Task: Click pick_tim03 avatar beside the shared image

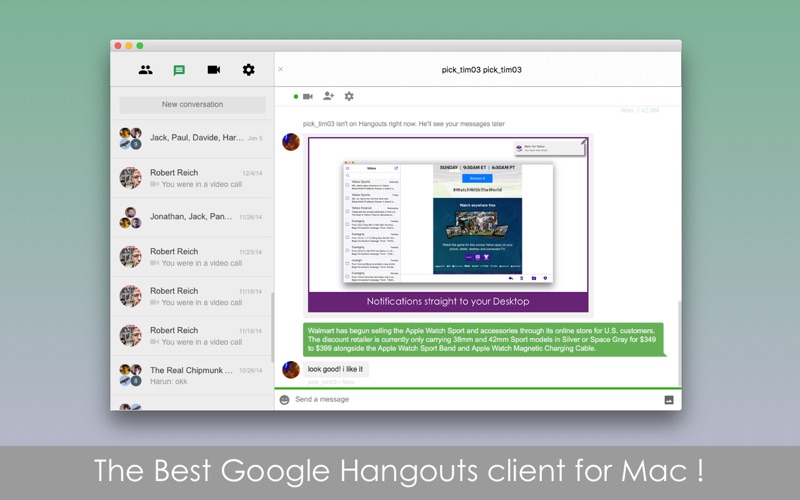Action: pyautogui.click(x=291, y=142)
